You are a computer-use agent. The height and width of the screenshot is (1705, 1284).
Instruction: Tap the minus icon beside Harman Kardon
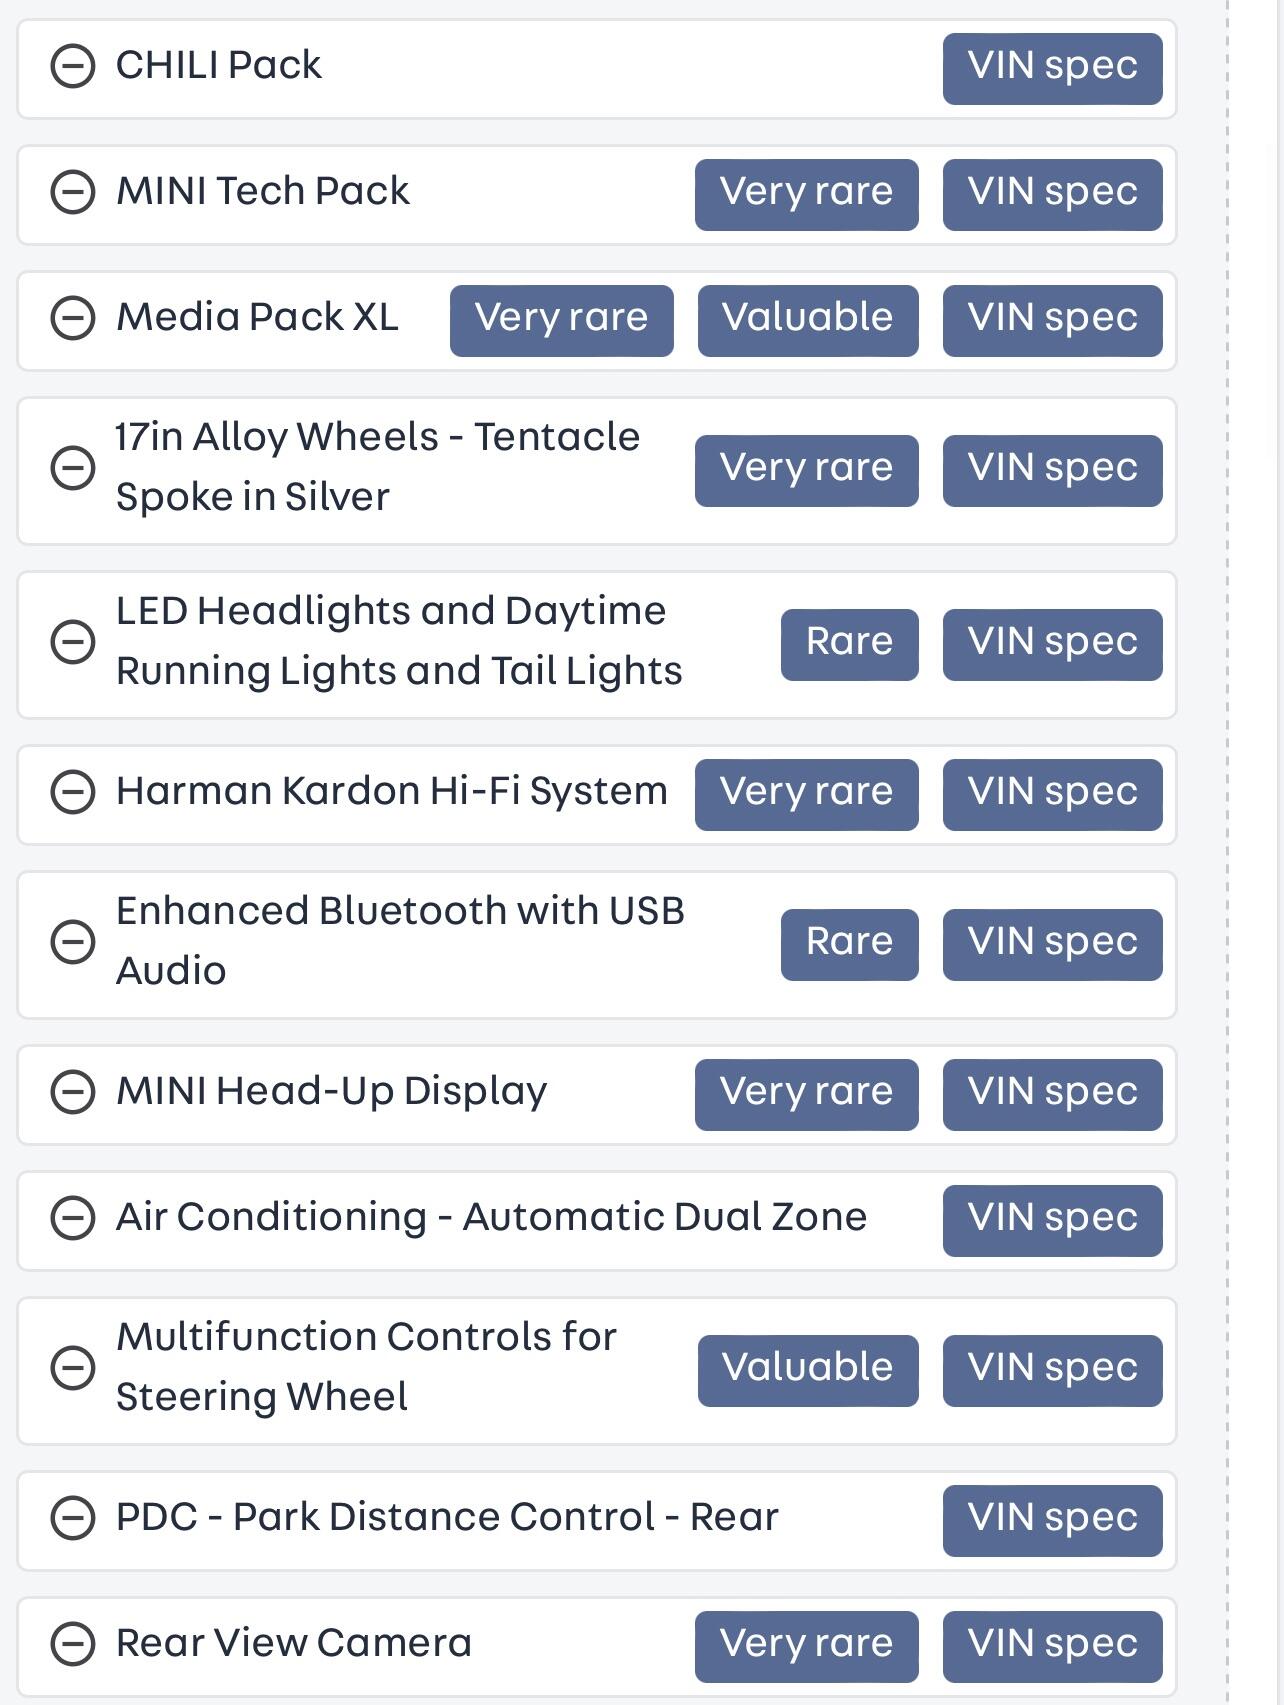pyautogui.click(x=73, y=793)
